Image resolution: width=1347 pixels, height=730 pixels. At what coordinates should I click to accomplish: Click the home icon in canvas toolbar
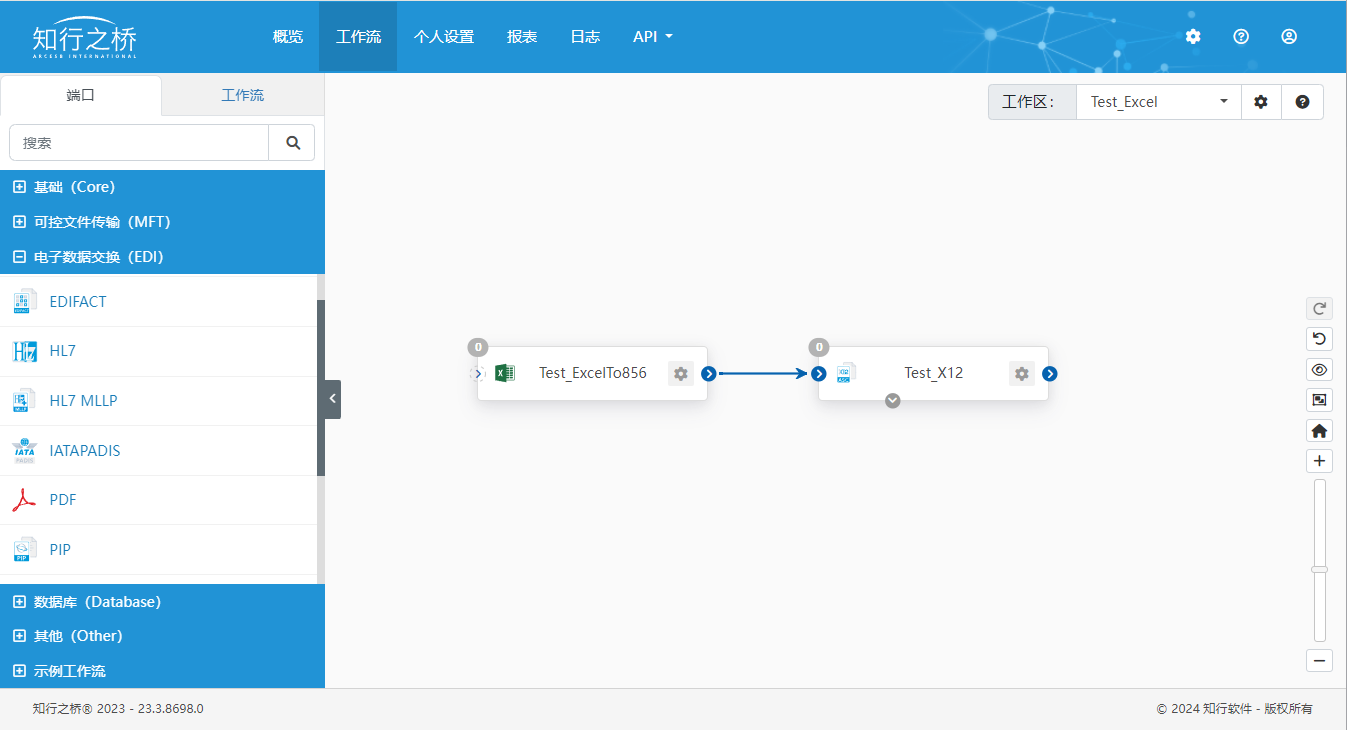pyautogui.click(x=1319, y=431)
